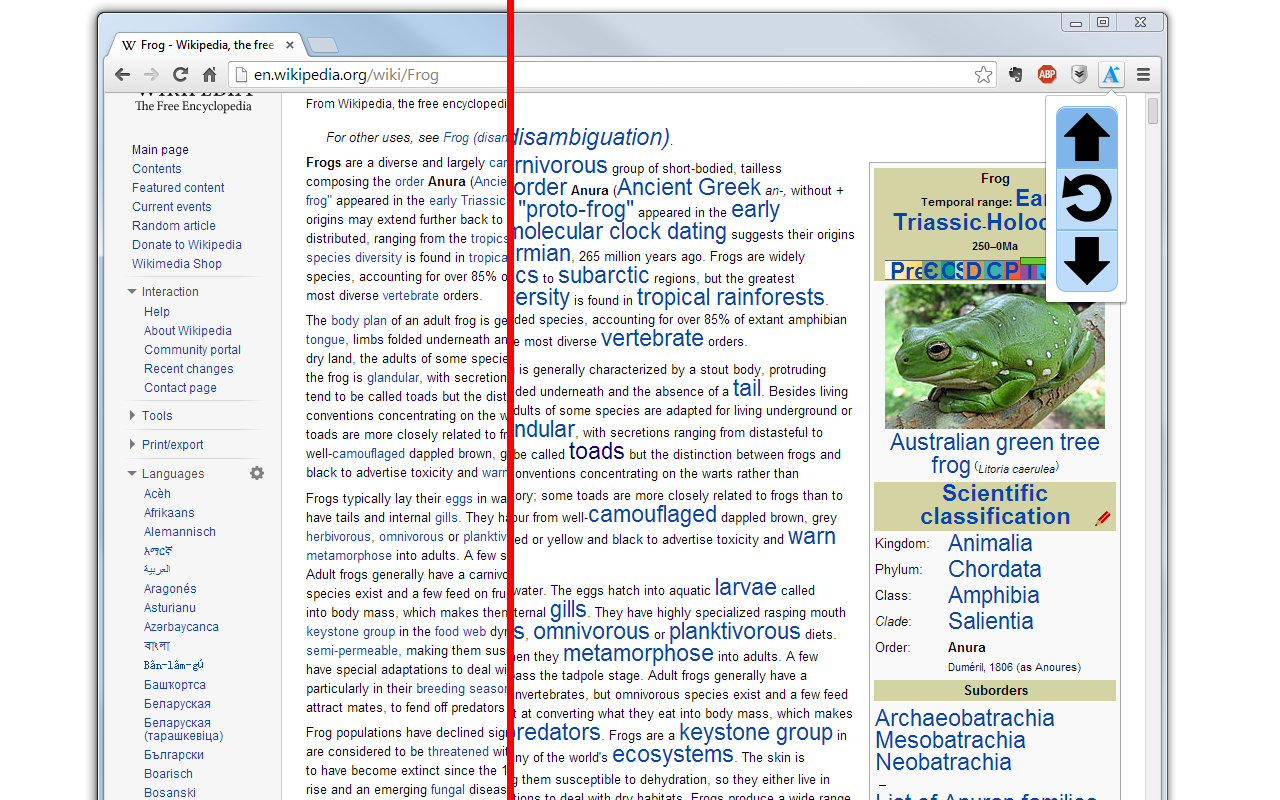Close the Frog - Wikipedia tab
The height and width of the screenshot is (800, 1280).
click(x=291, y=45)
